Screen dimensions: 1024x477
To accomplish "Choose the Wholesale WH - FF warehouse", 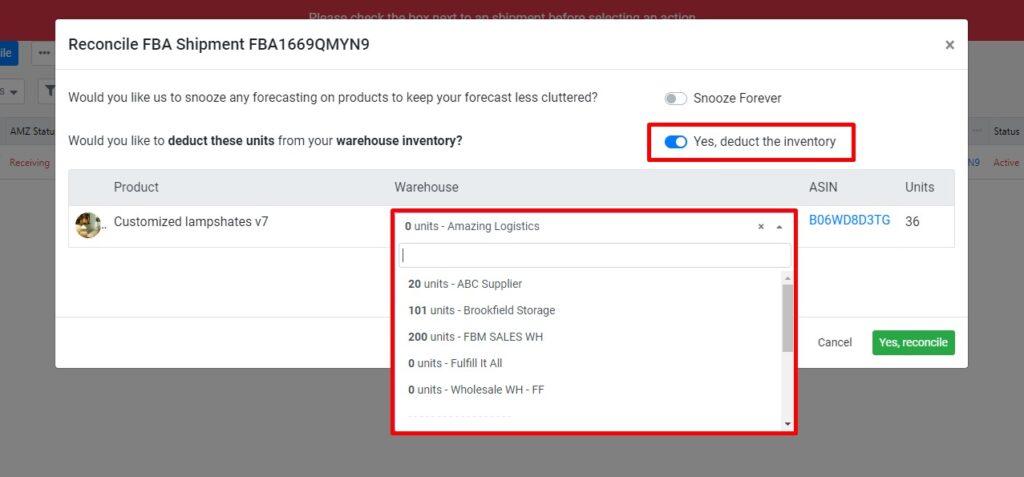I will click(475, 389).
